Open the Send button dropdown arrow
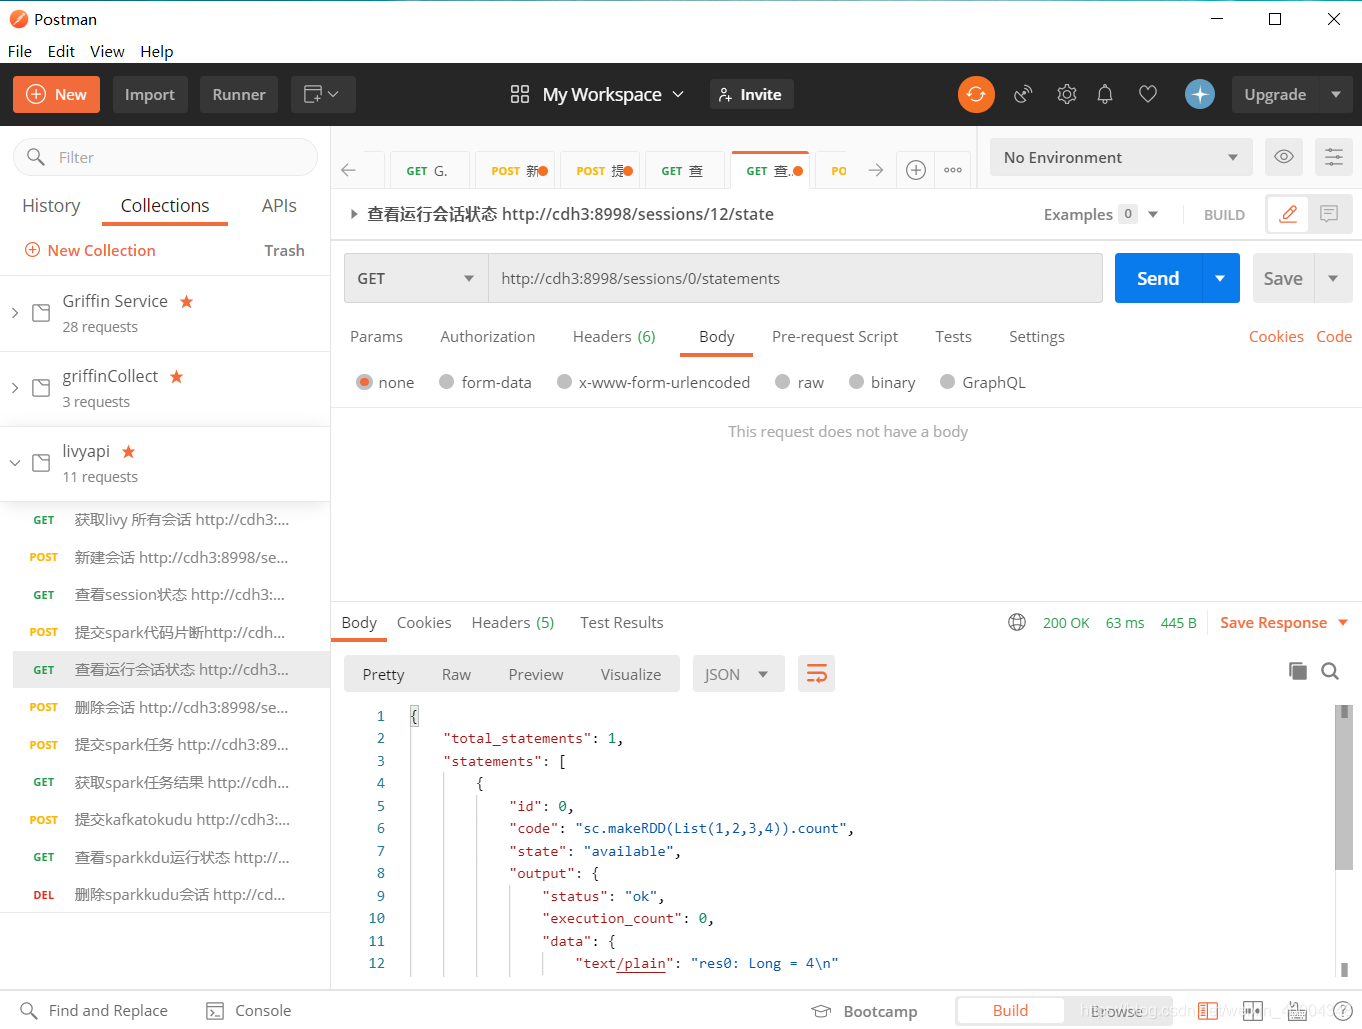Image resolution: width=1362 pixels, height=1029 pixels. [x=1220, y=278]
